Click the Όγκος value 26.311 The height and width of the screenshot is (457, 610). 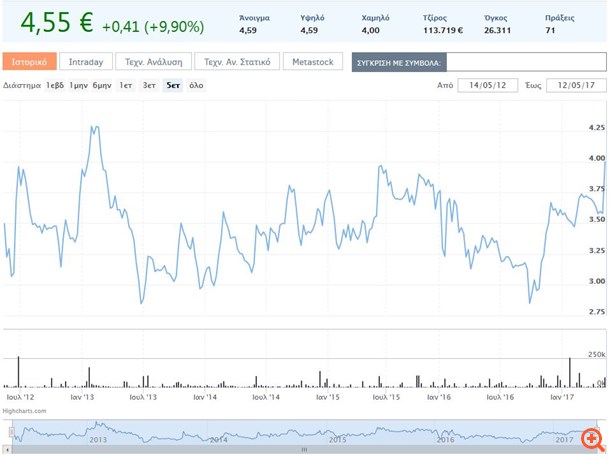(x=498, y=30)
